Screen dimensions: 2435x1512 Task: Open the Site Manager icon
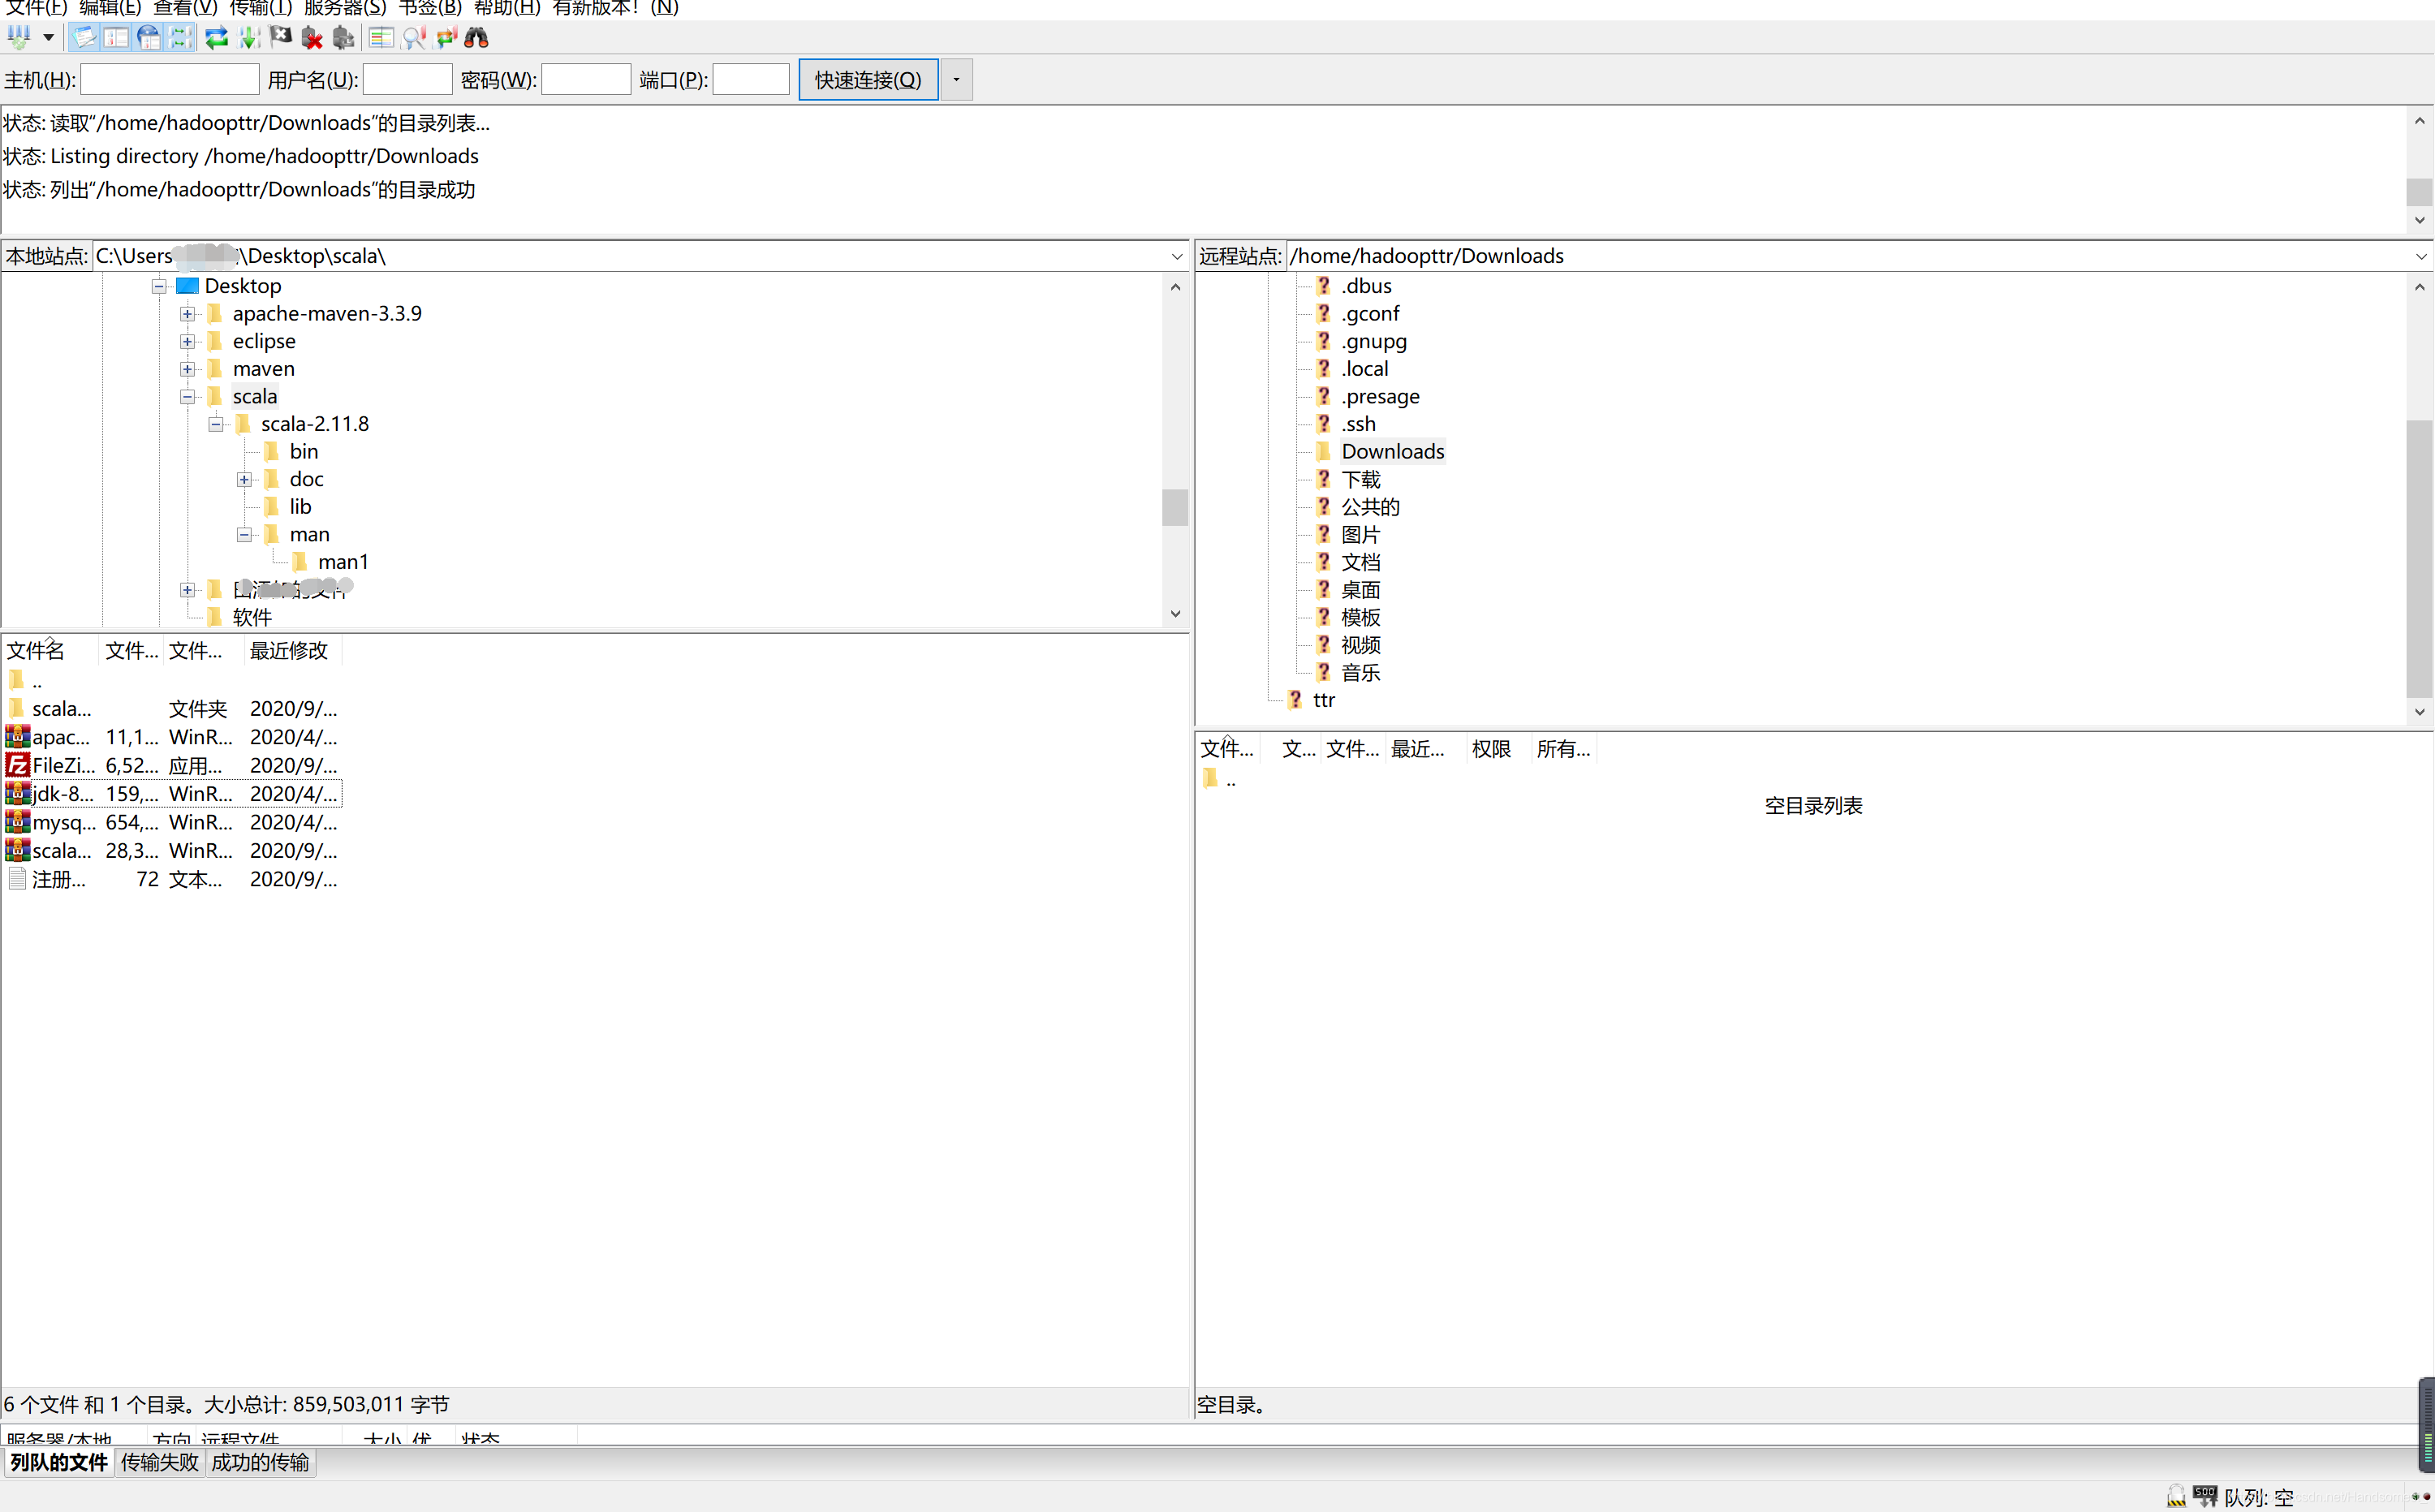coord(19,38)
